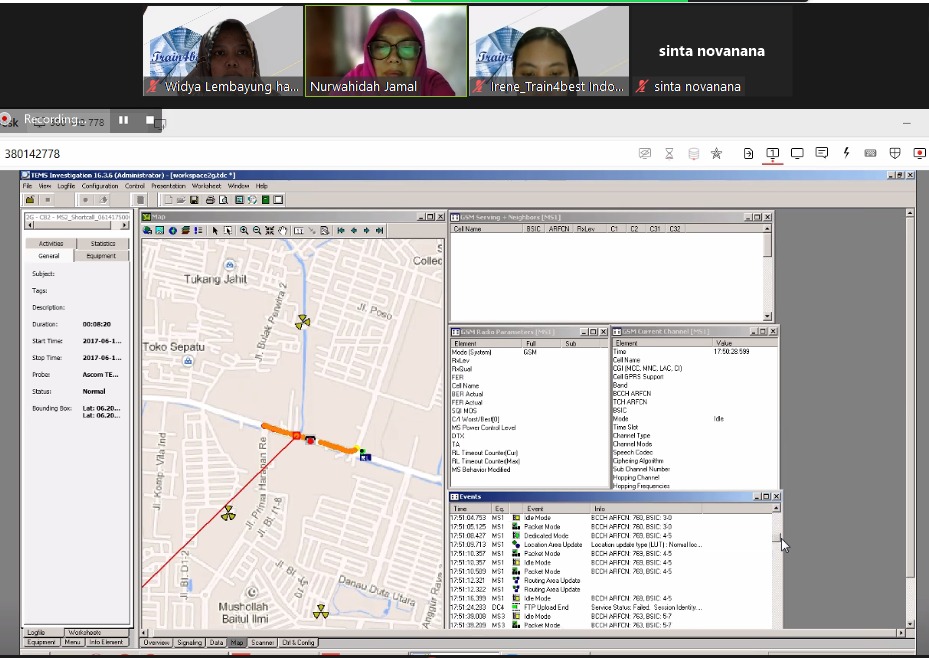
Task: Switch to the Statistics tab
Action: coord(102,243)
